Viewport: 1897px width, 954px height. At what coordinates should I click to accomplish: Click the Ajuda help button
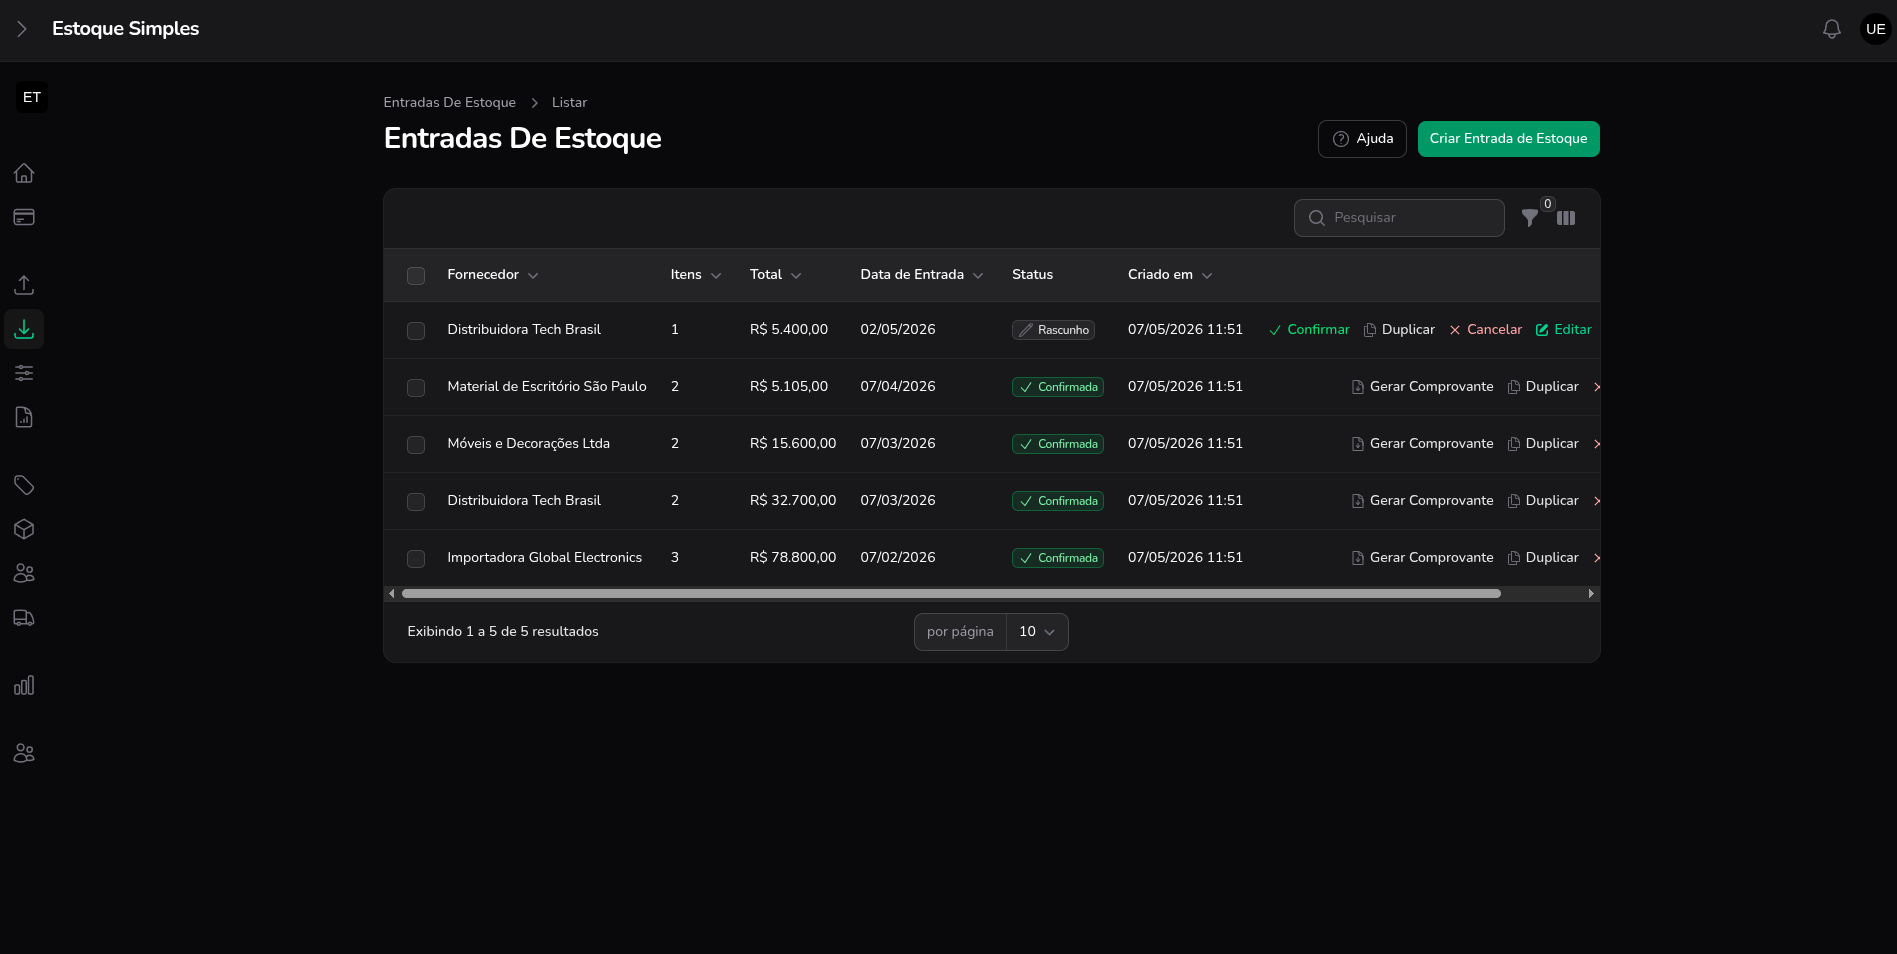coord(1362,139)
